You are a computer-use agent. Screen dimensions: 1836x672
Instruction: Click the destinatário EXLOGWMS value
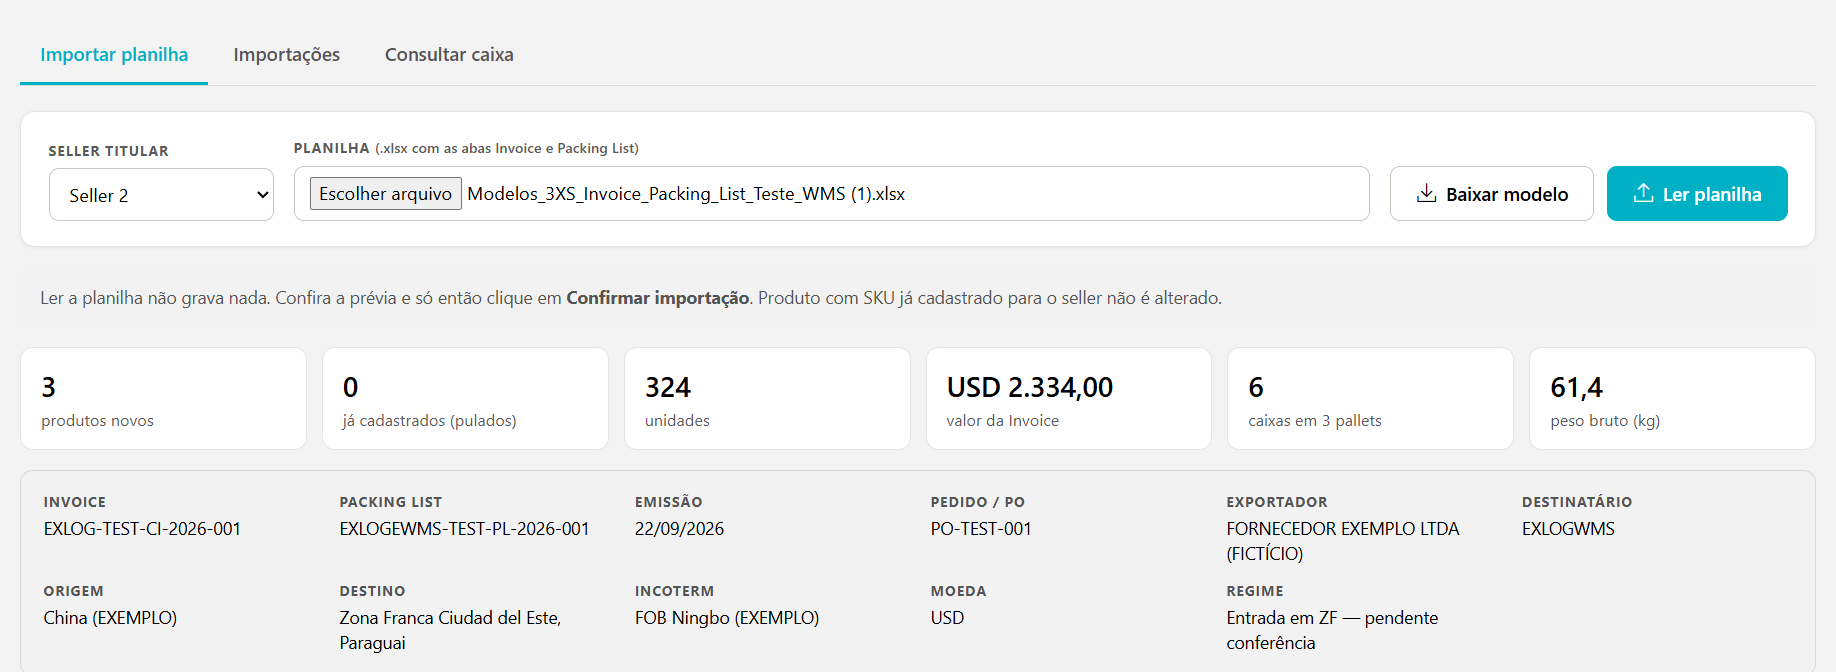click(x=1568, y=529)
